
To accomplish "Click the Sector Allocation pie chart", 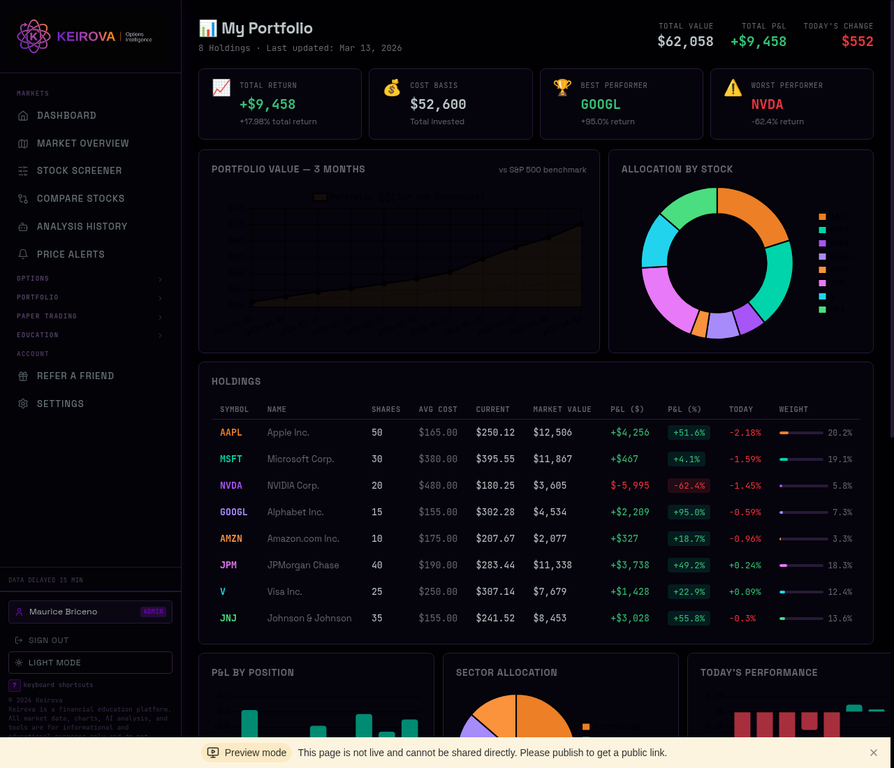I will click(516, 717).
